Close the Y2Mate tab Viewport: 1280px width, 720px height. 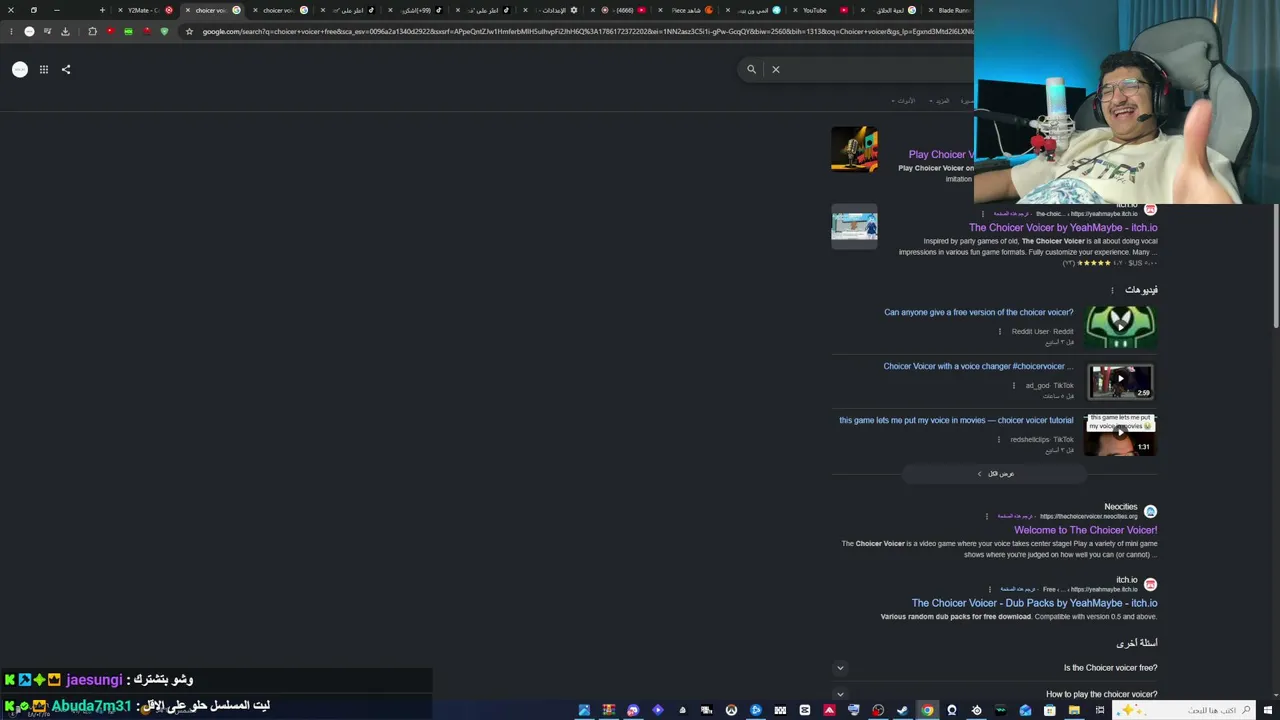coord(120,10)
